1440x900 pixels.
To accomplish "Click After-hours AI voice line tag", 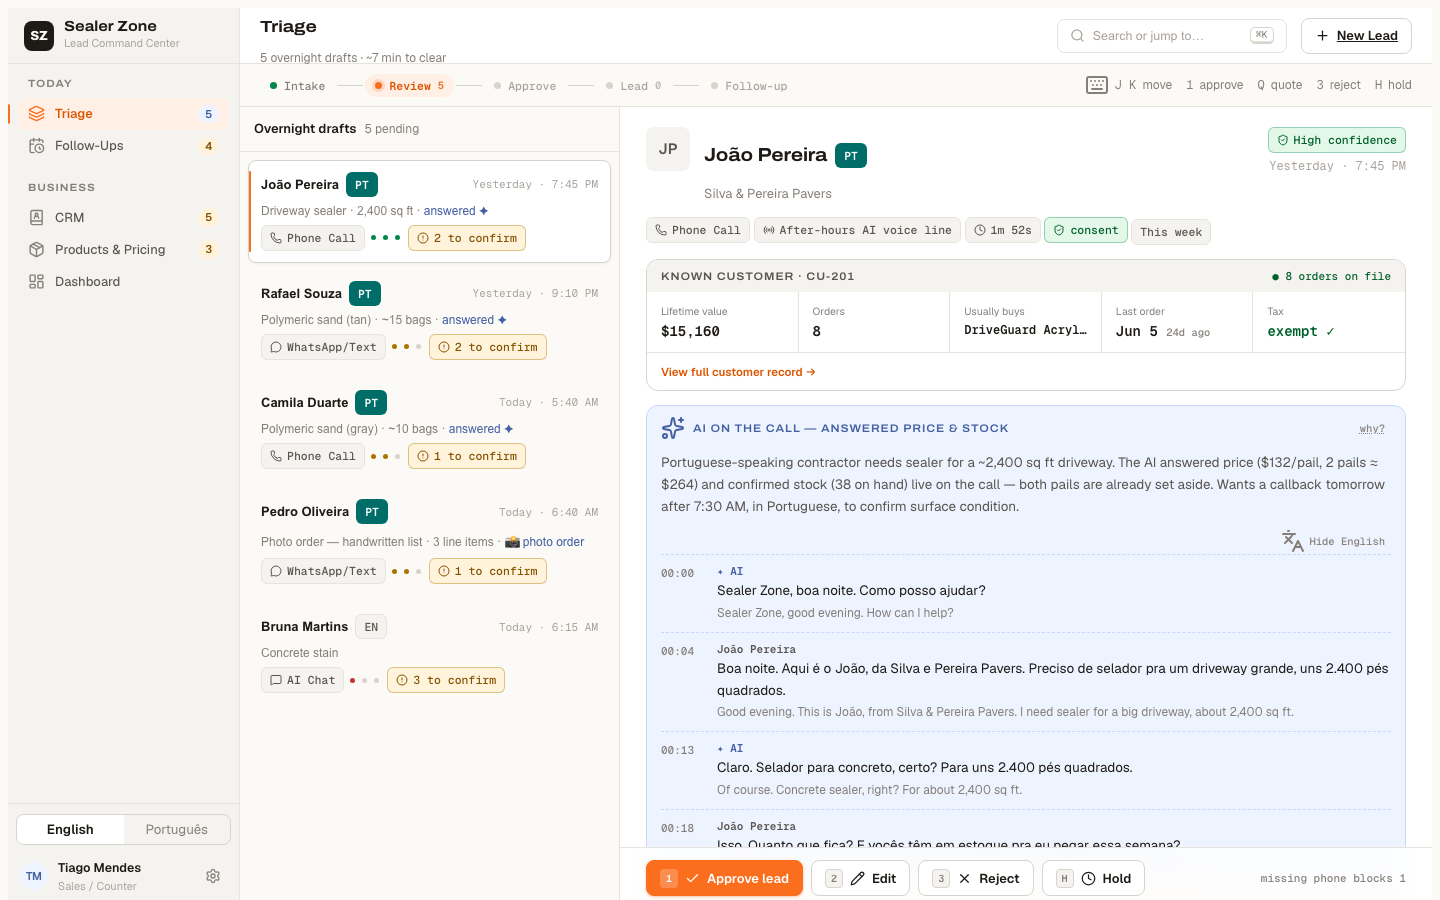I will click(x=857, y=230).
